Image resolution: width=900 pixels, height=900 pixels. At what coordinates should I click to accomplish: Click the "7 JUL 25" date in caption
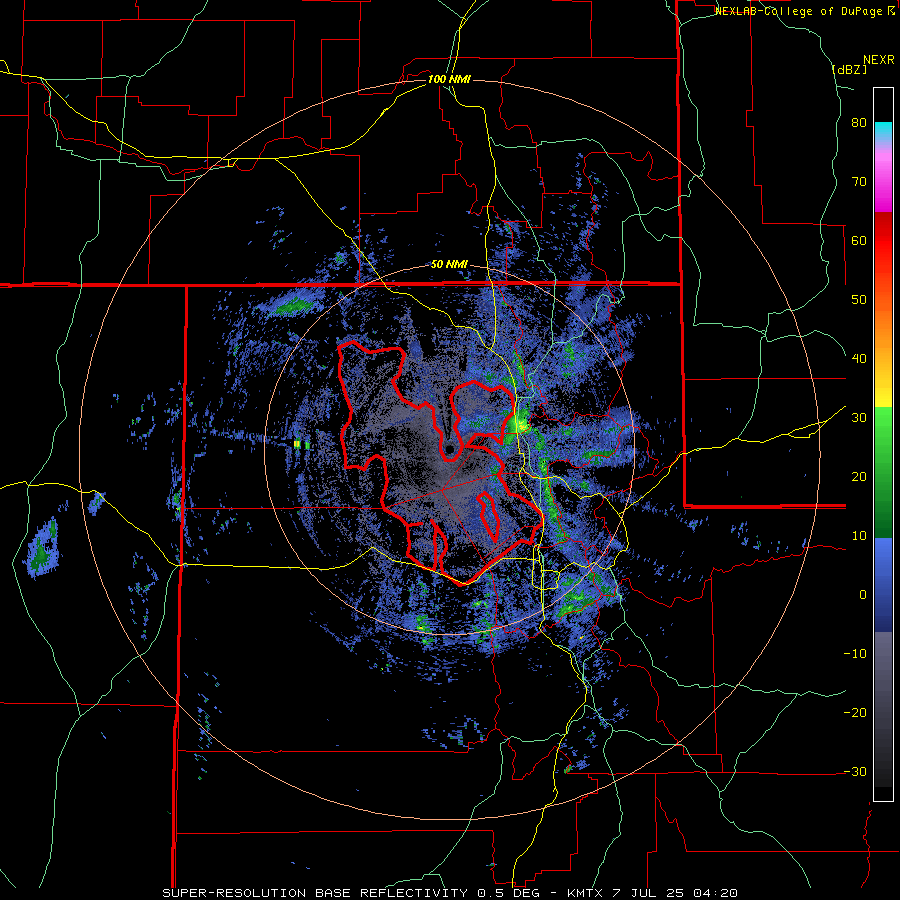click(649, 893)
